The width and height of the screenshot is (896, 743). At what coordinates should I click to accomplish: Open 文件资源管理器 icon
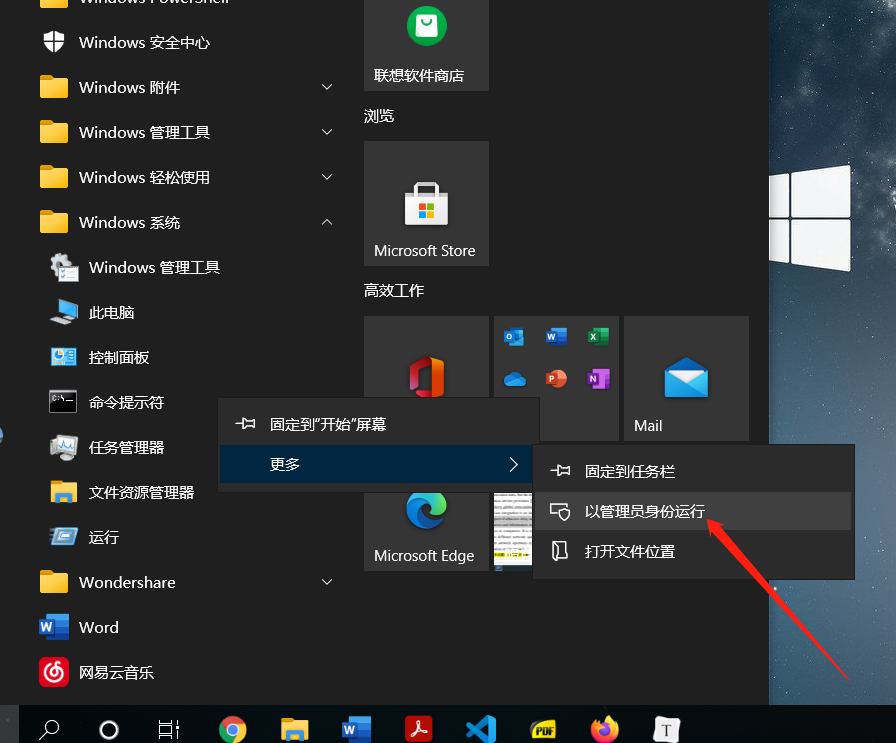tap(63, 492)
